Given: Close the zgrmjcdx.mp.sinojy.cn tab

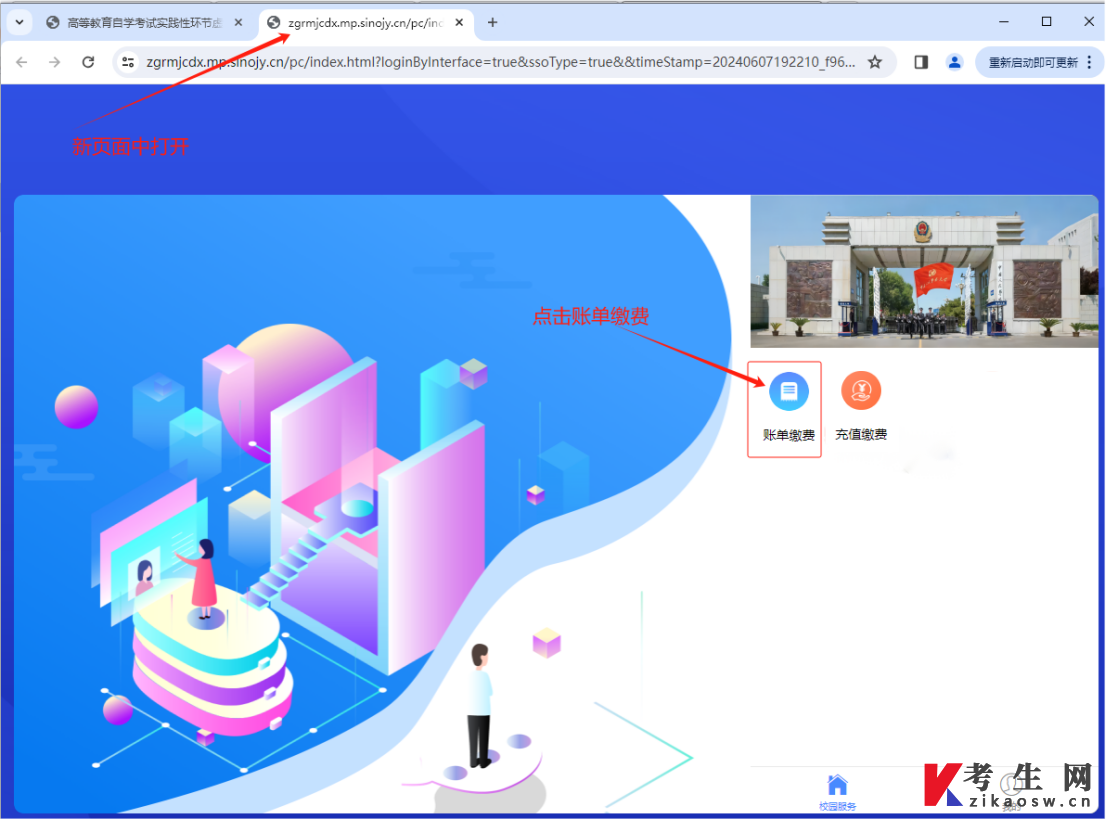Looking at the screenshot, I should point(459,23).
